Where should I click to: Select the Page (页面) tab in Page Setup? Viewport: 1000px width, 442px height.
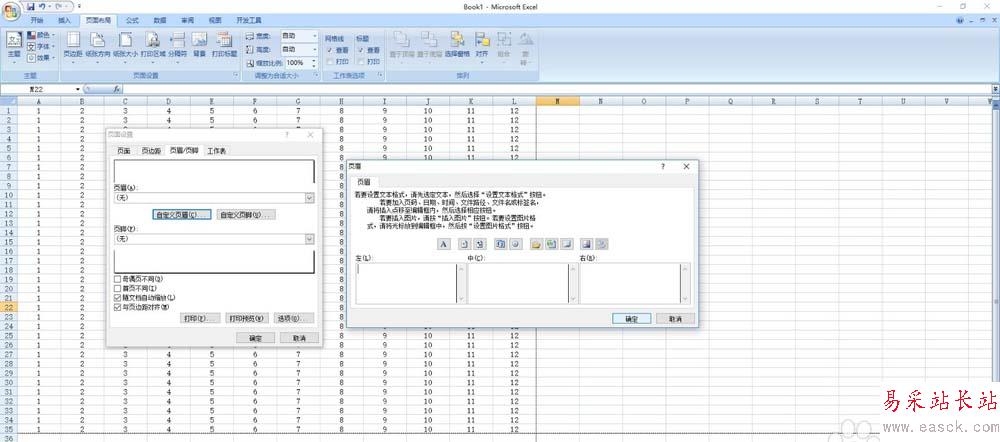click(123, 151)
